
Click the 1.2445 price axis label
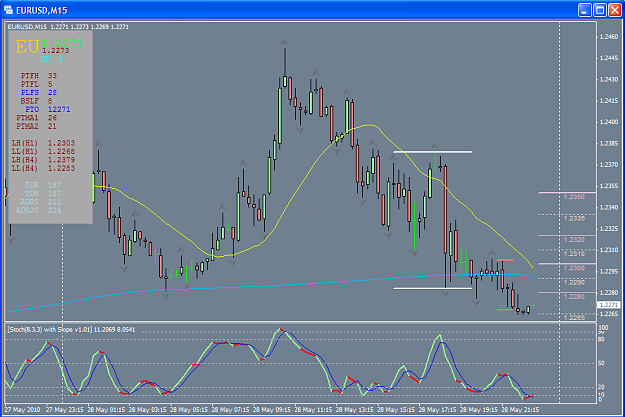(609, 58)
